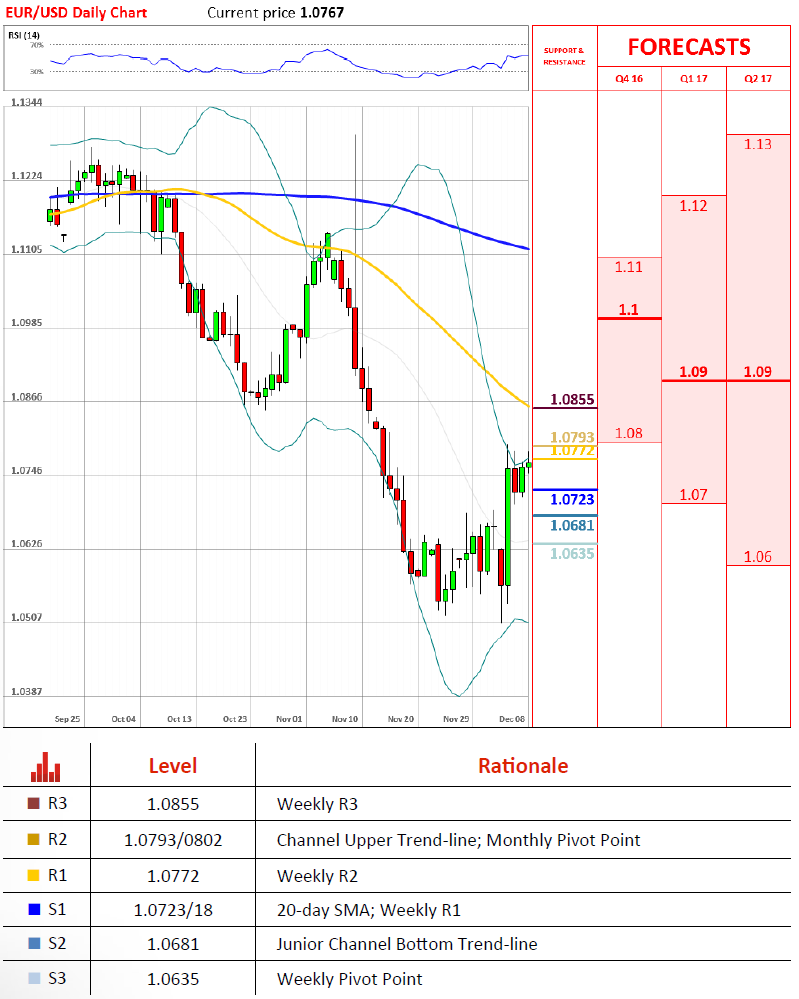Click the 1.13 forecast value in Q2 17

click(758, 144)
